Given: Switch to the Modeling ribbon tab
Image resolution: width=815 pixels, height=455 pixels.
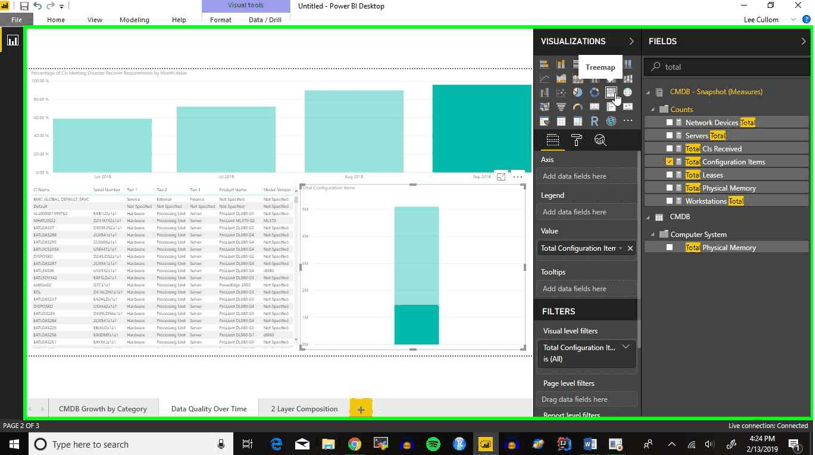Looking at the screenshot, I should [134, 20].
